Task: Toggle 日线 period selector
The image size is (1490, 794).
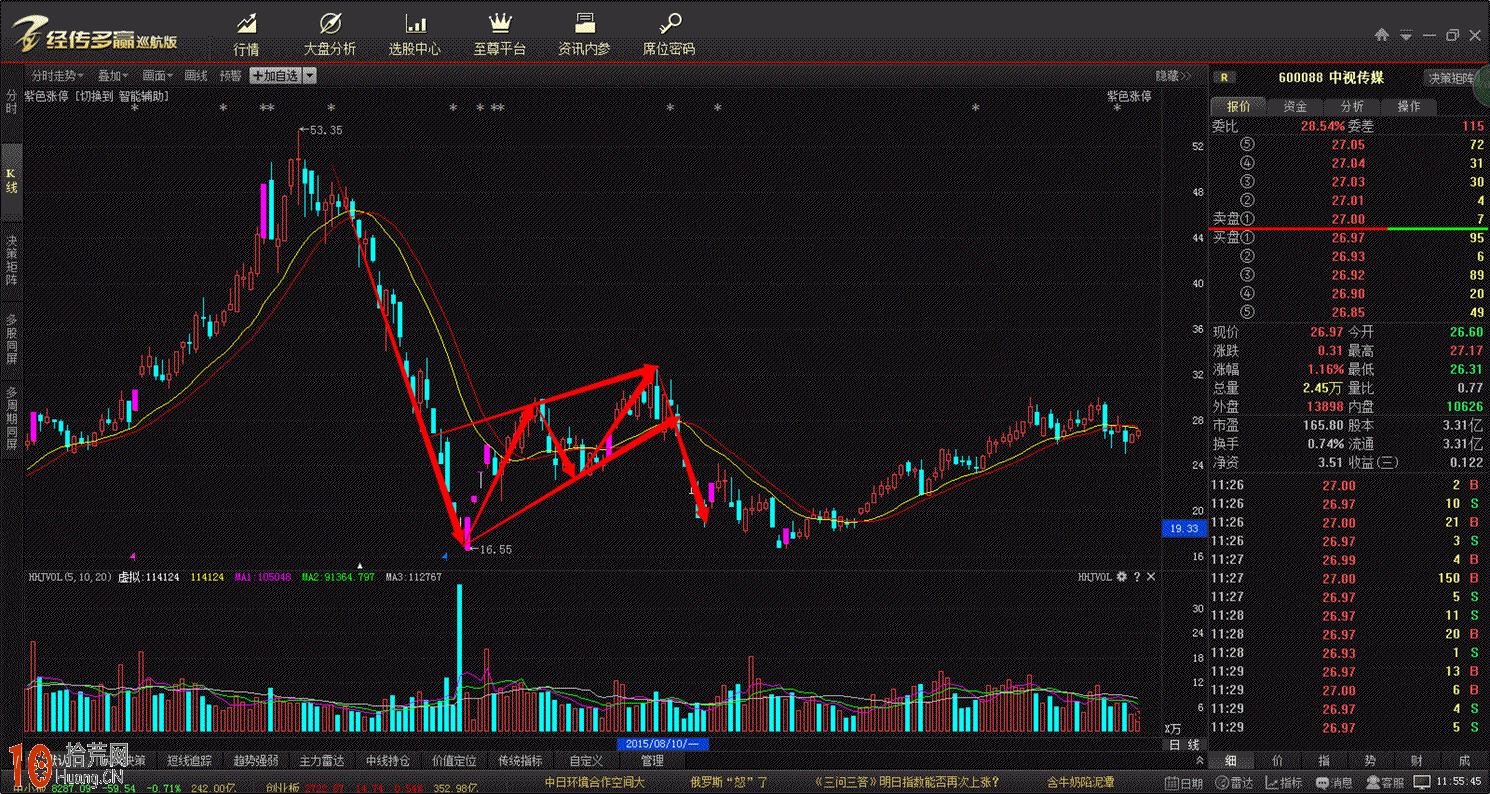Action: [1184, 745]
